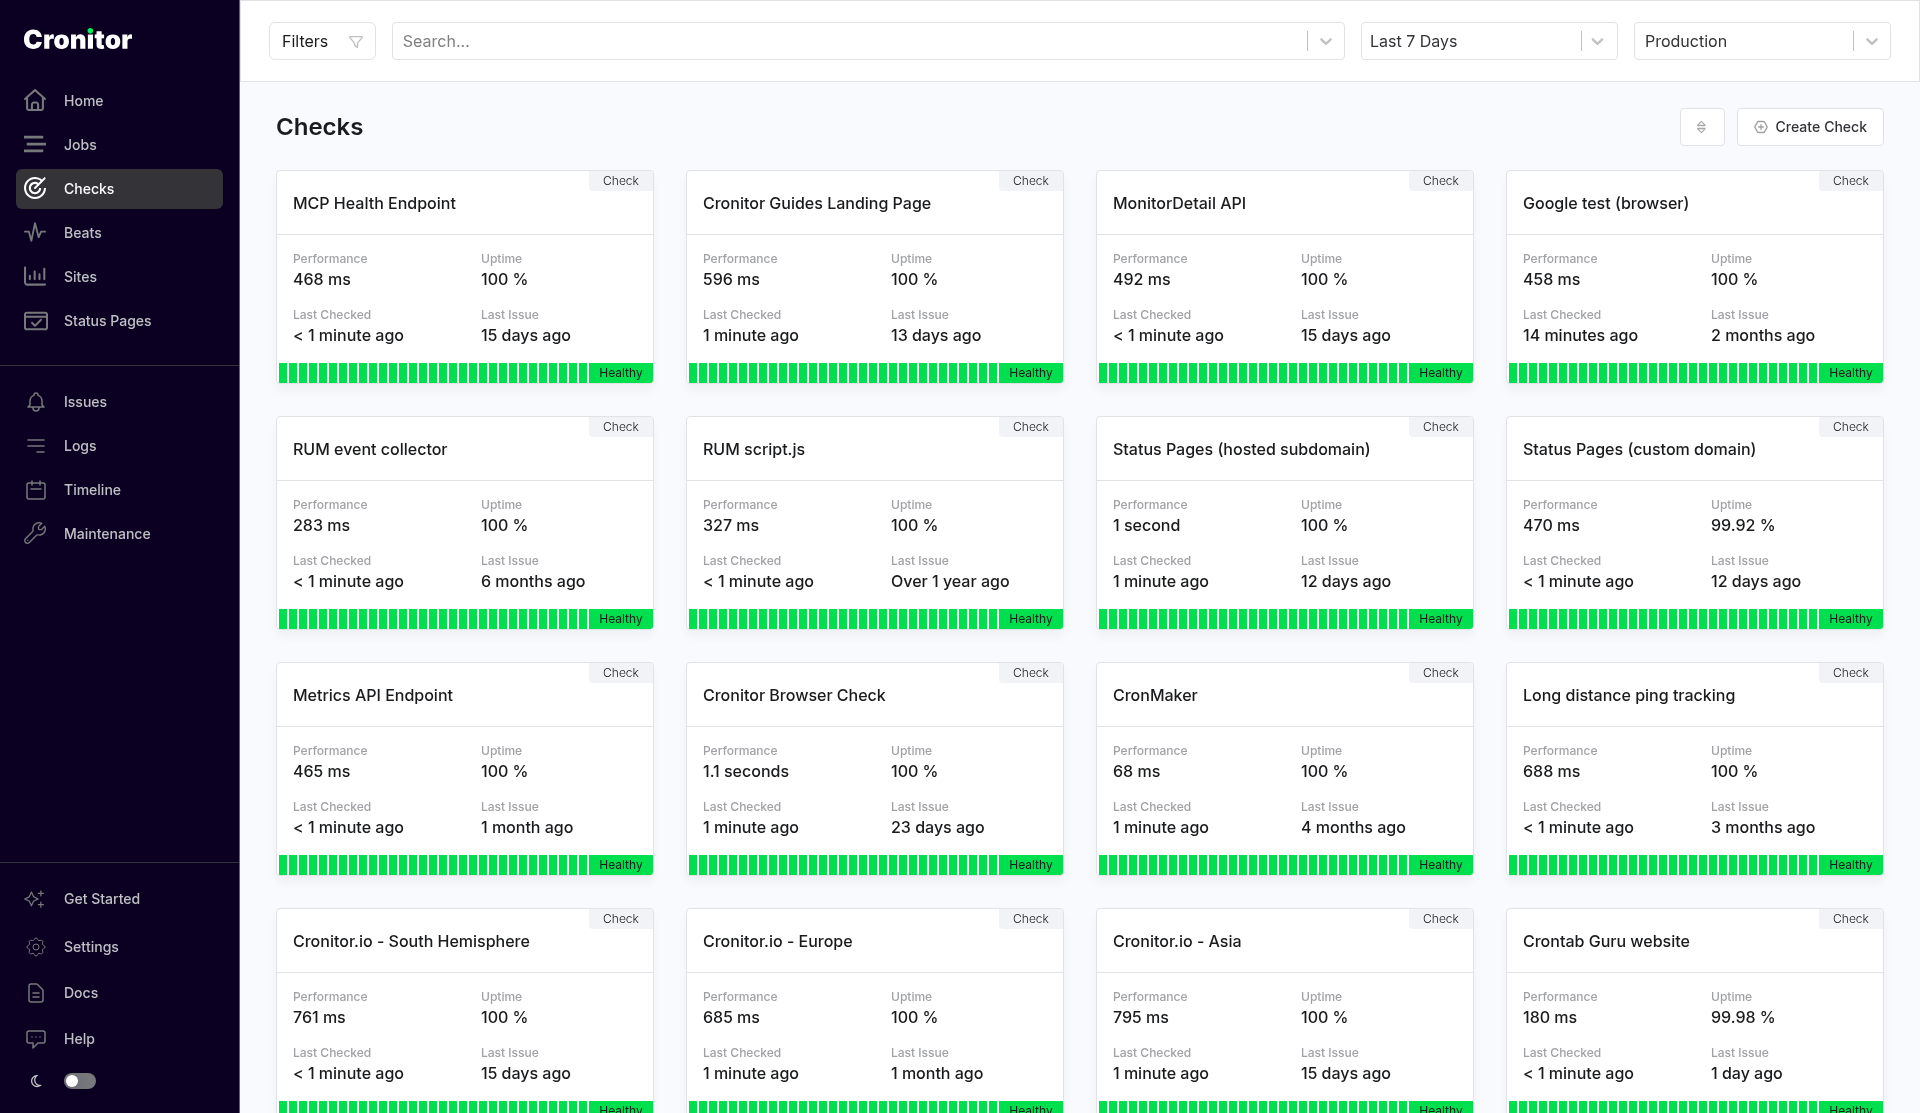The width and height of the screenshot is (1920, 1113).
Task: Open Timeline menu item
Action: coord(119,490)
